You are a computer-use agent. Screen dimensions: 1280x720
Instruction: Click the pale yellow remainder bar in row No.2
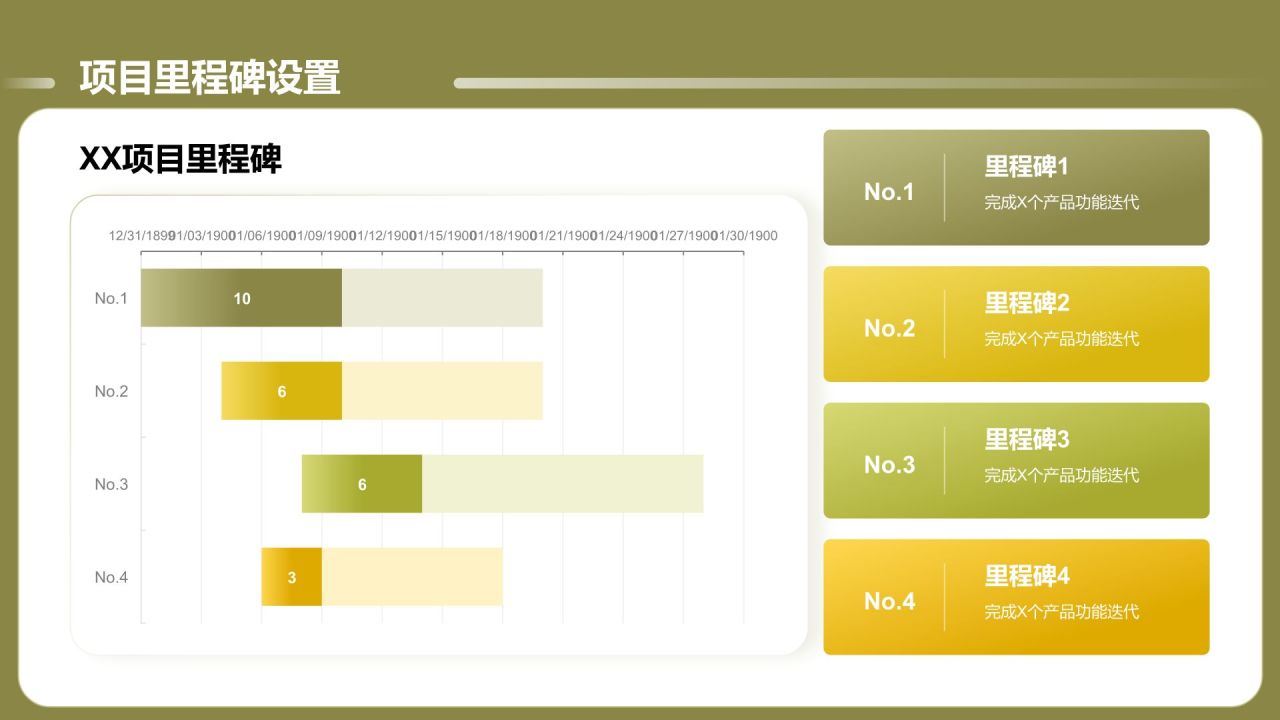[x=442, y=391]
